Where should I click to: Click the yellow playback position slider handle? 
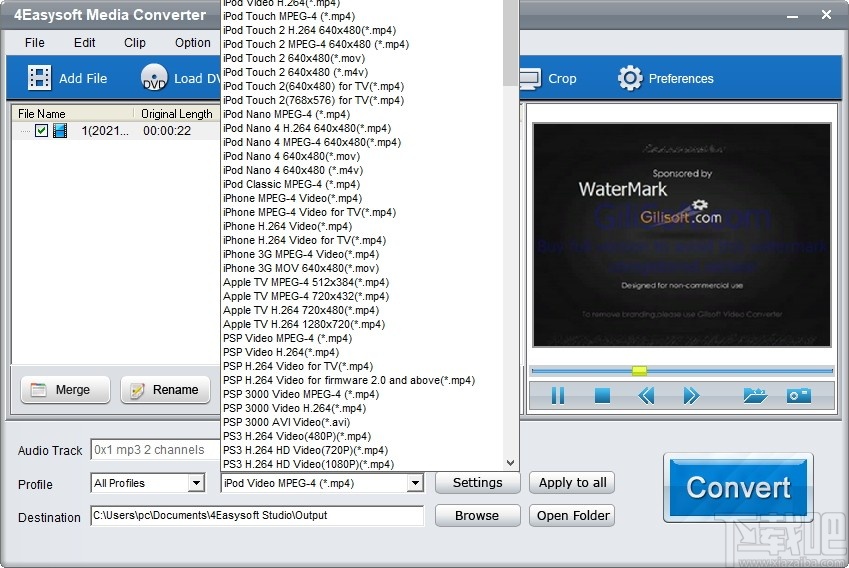[639, 371]
